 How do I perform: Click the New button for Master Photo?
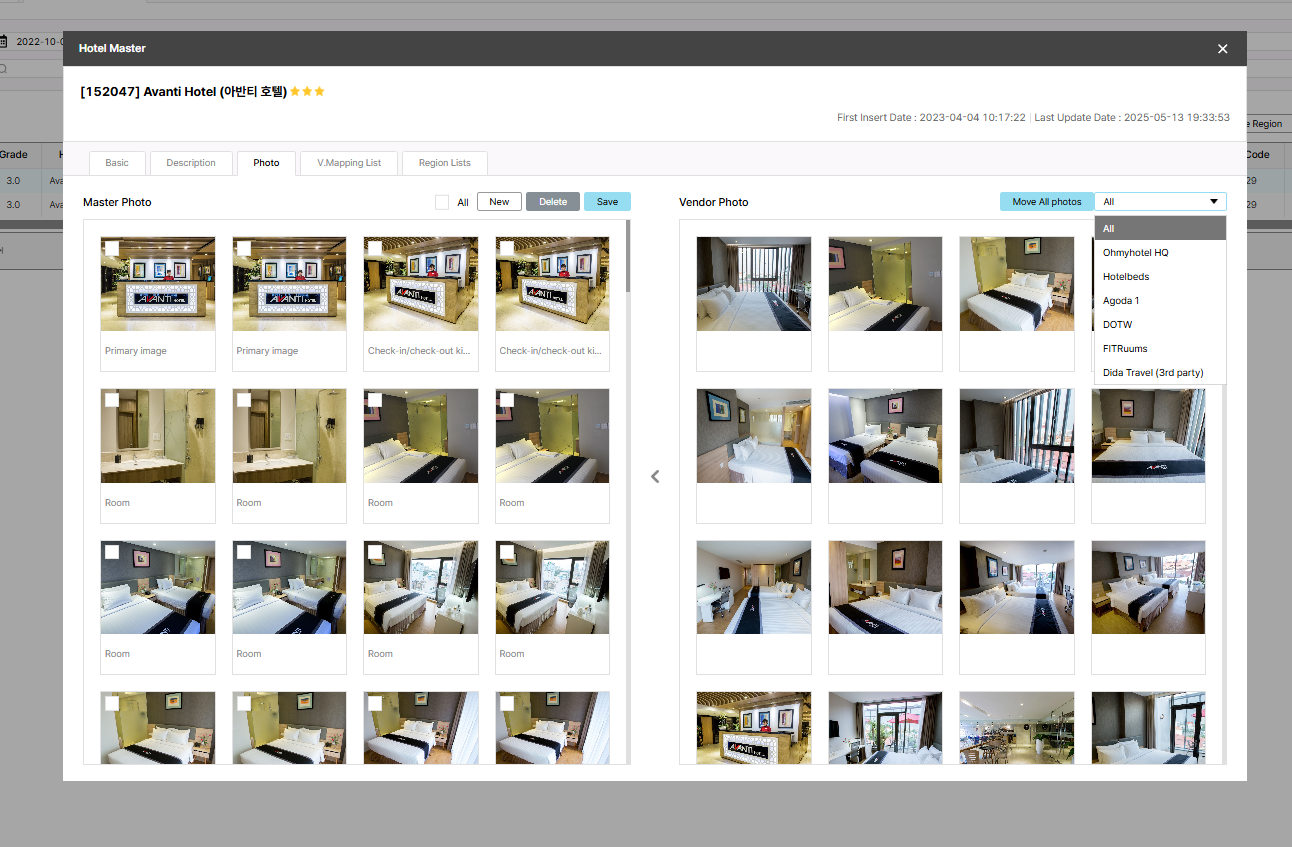click(499, 202)
